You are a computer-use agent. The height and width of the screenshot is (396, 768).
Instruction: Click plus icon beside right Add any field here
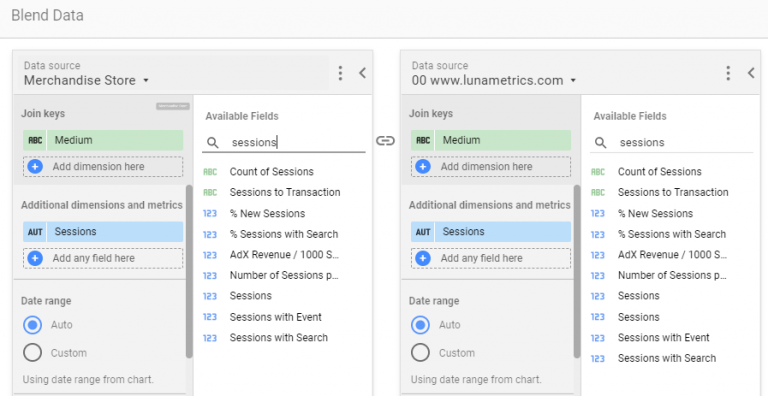pyautogui.click(x=423, y=258)
